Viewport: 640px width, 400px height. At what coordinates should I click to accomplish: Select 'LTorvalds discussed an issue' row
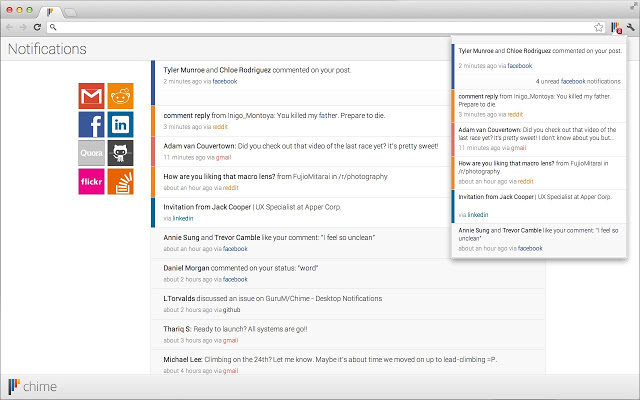click(x=348, y=304)
